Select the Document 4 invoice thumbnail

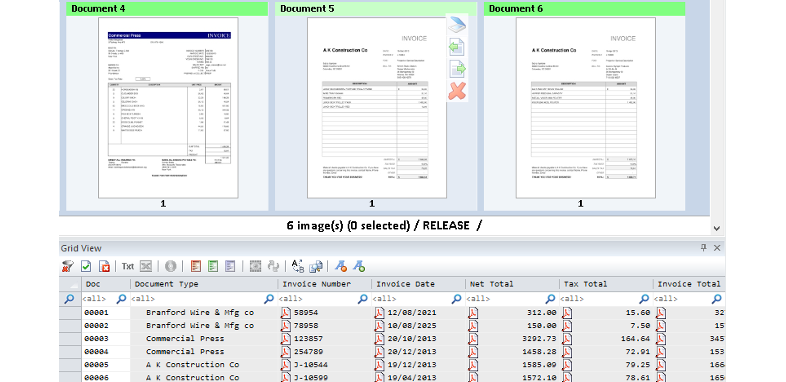coord(168,108)
